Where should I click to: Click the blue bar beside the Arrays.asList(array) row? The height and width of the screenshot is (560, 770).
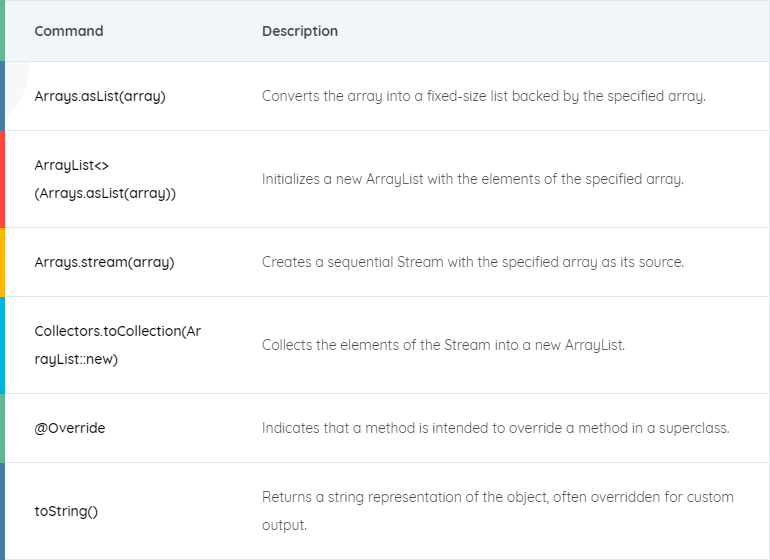pyautogui.click(x=2, y=97)
